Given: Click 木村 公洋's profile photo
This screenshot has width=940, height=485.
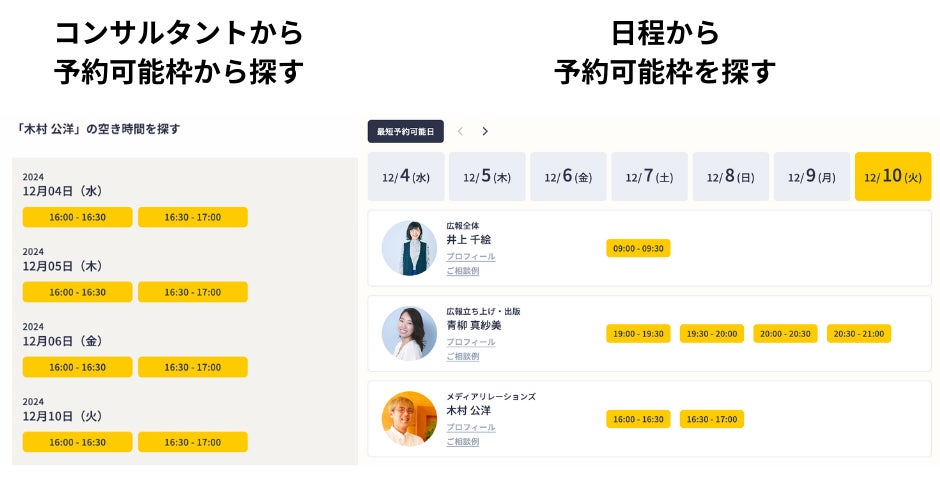Looking at the screenshot, I should tap(409, 418).
